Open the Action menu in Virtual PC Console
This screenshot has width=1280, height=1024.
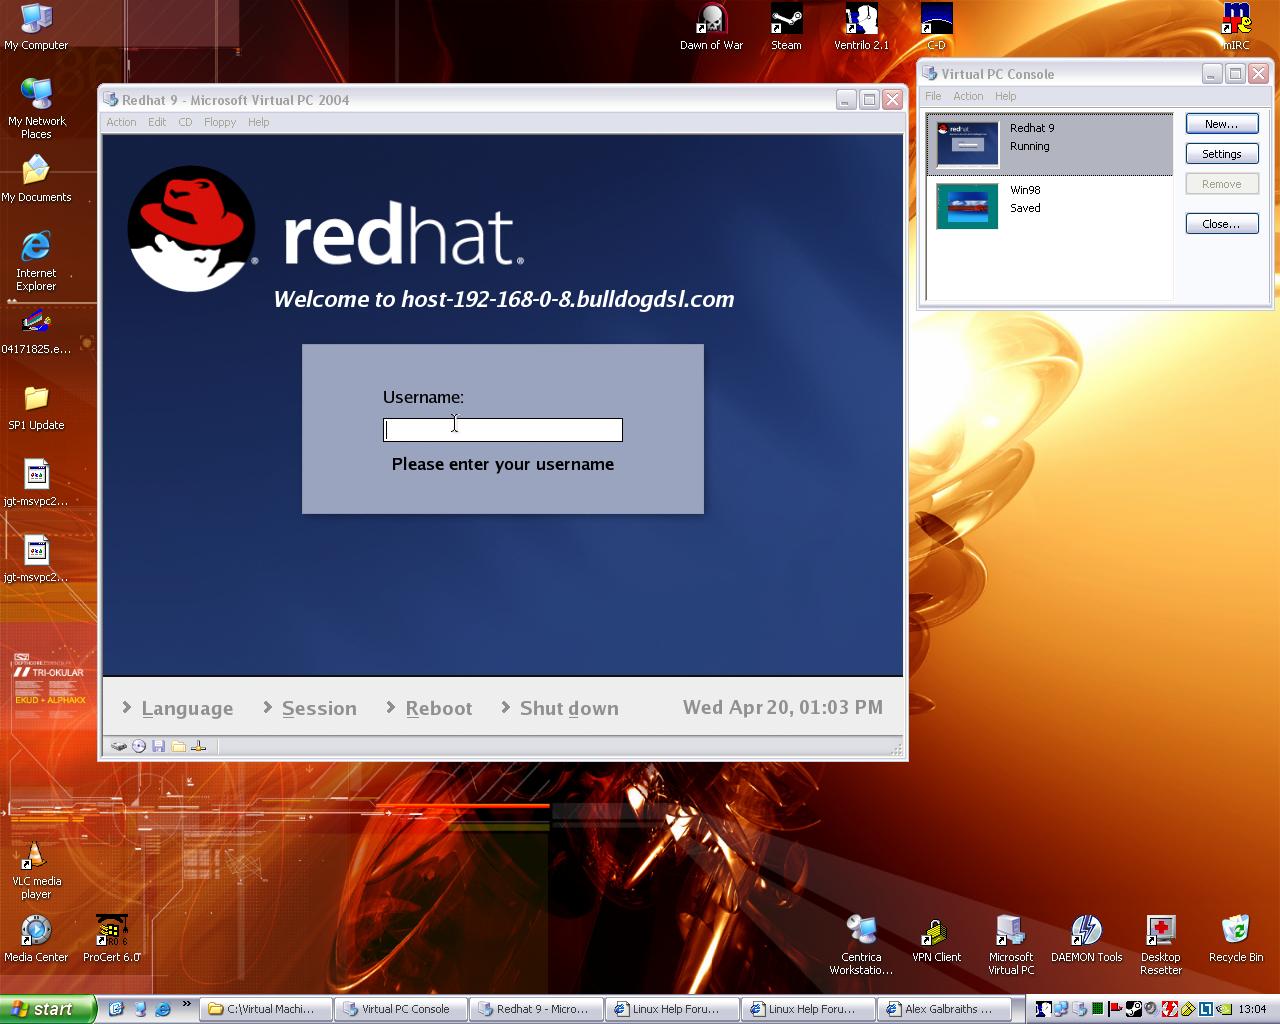tap(967, 96)
